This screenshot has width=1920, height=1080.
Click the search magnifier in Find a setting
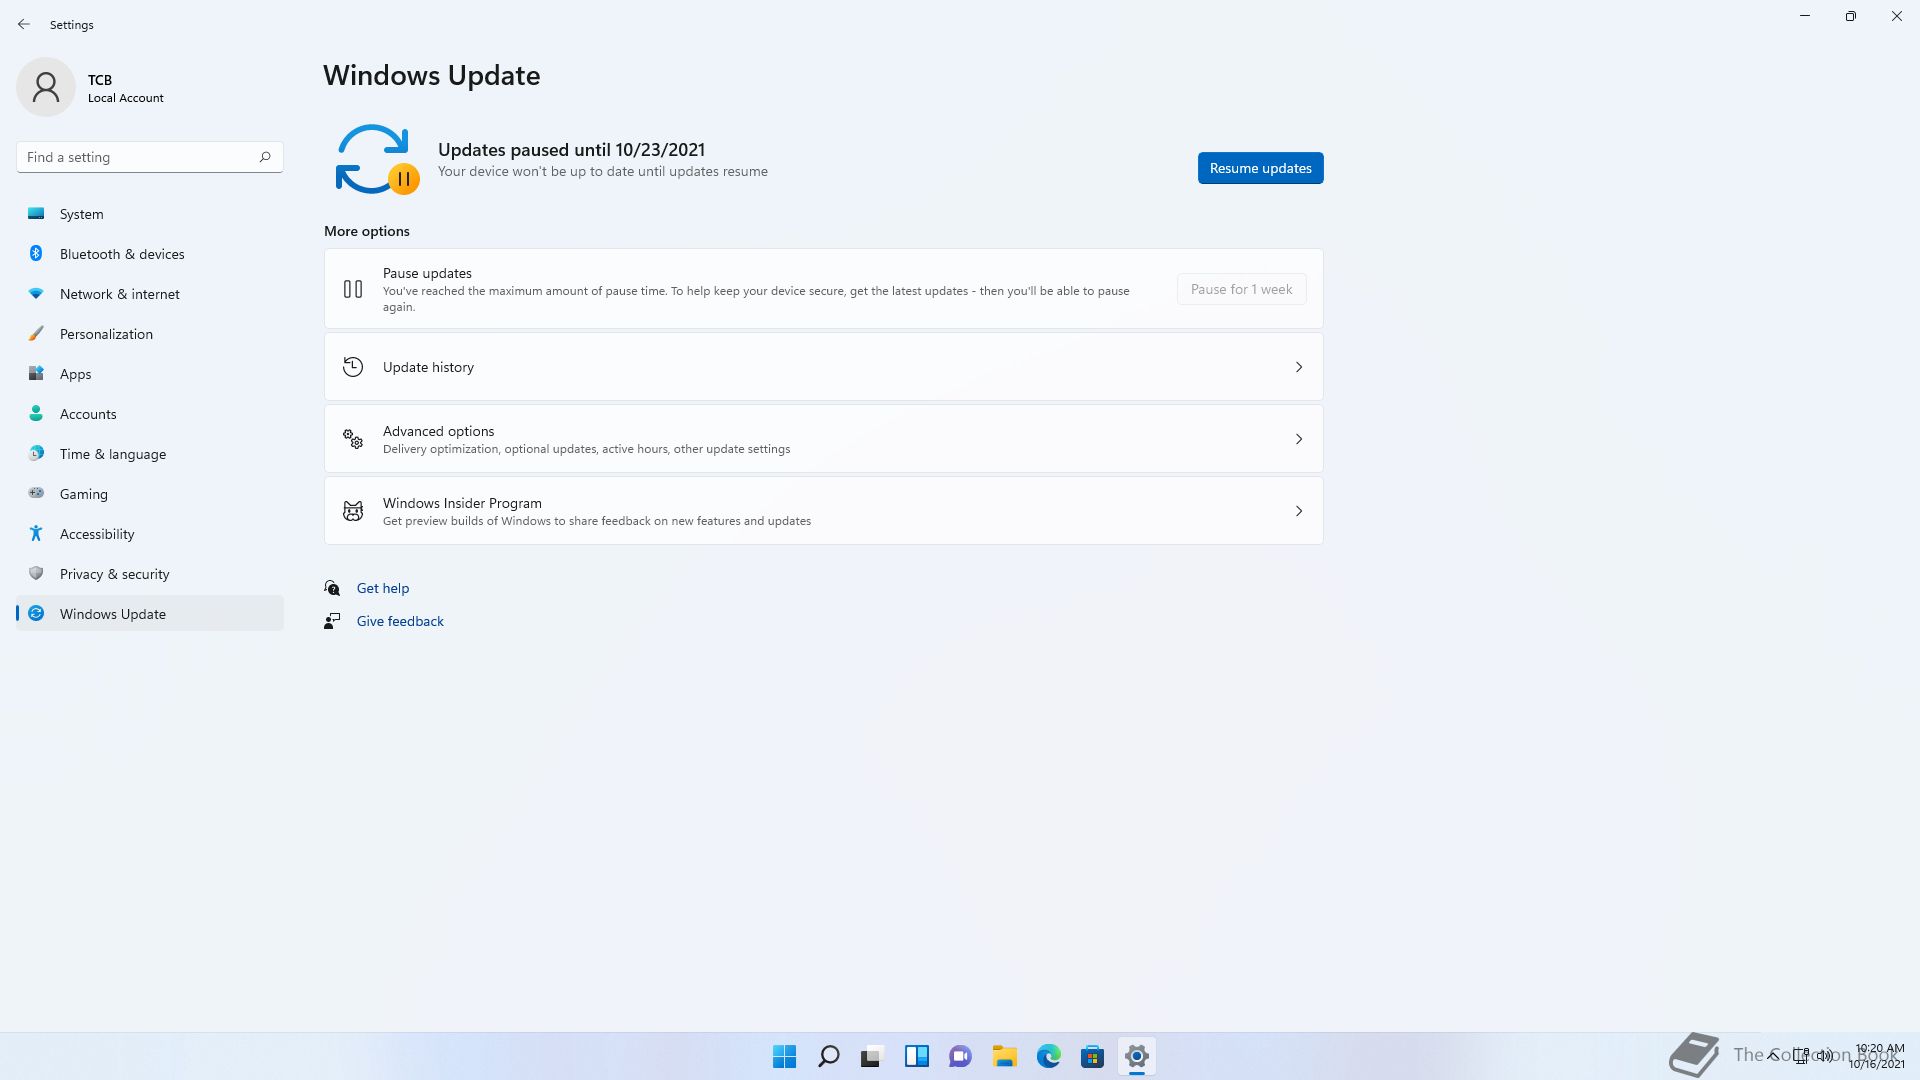click(x=265, y=157)
